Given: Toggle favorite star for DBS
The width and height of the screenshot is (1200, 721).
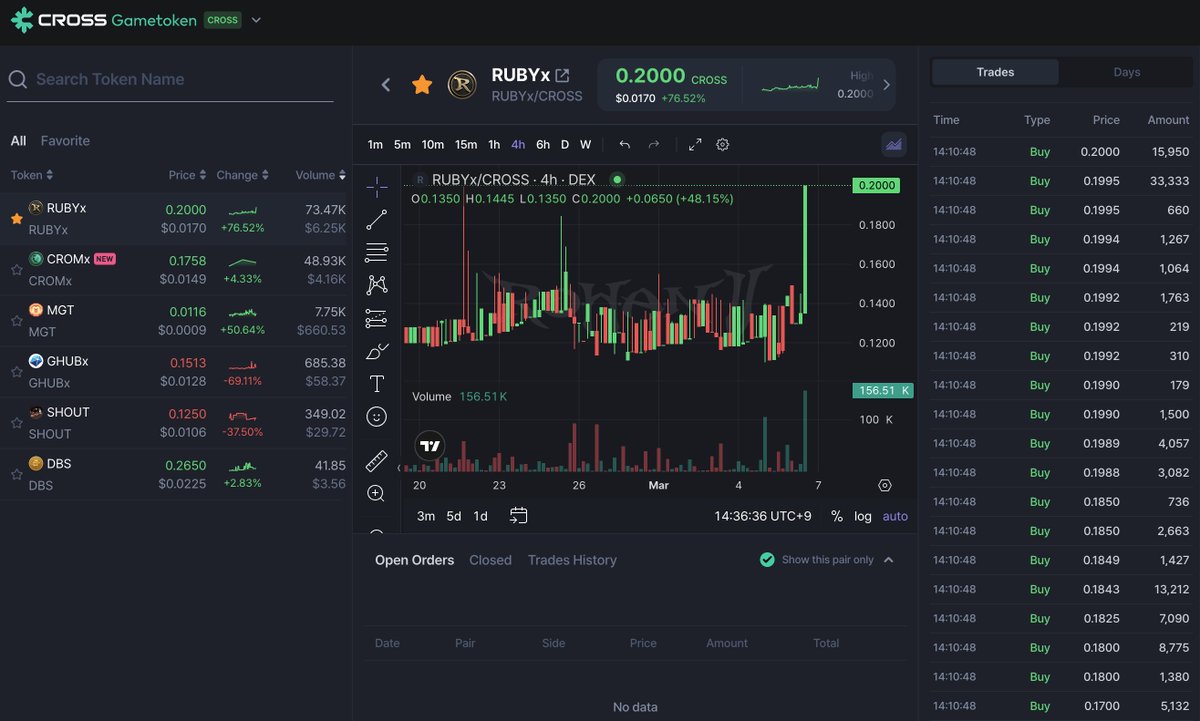Looking at the screenshot, I should click(x=16, y=474).
